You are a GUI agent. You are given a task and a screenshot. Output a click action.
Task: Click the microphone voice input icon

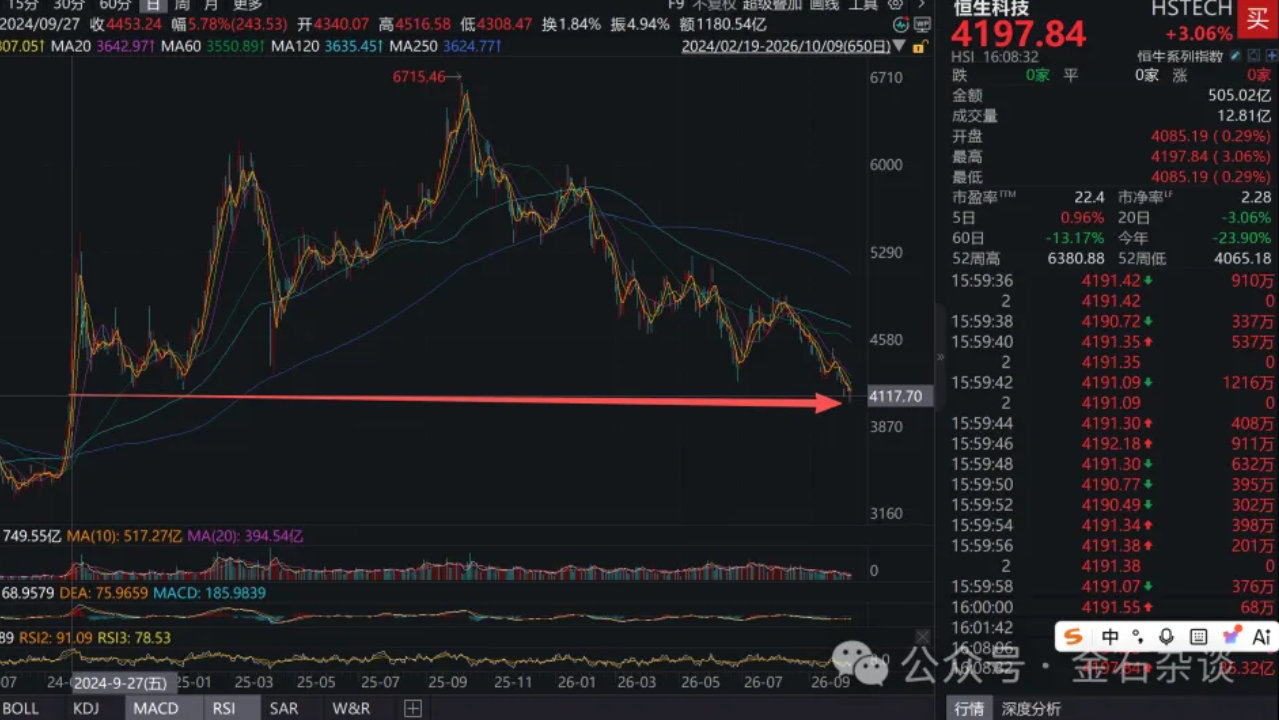(1166, 636)
